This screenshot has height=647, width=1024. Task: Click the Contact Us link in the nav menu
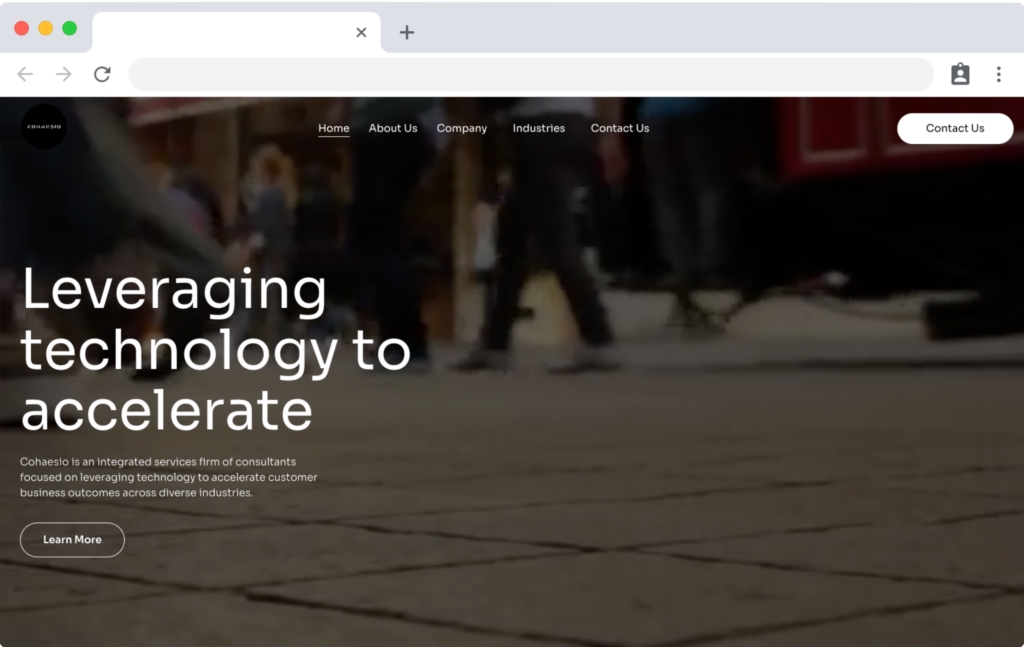[x=620, y=128]
